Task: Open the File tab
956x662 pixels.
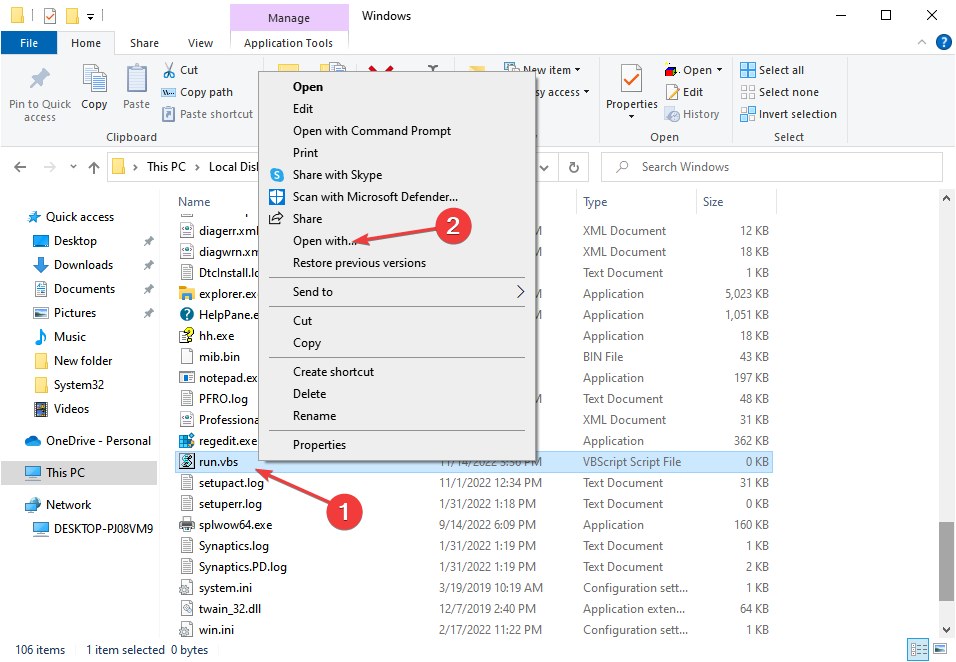Action: [29, 43]
